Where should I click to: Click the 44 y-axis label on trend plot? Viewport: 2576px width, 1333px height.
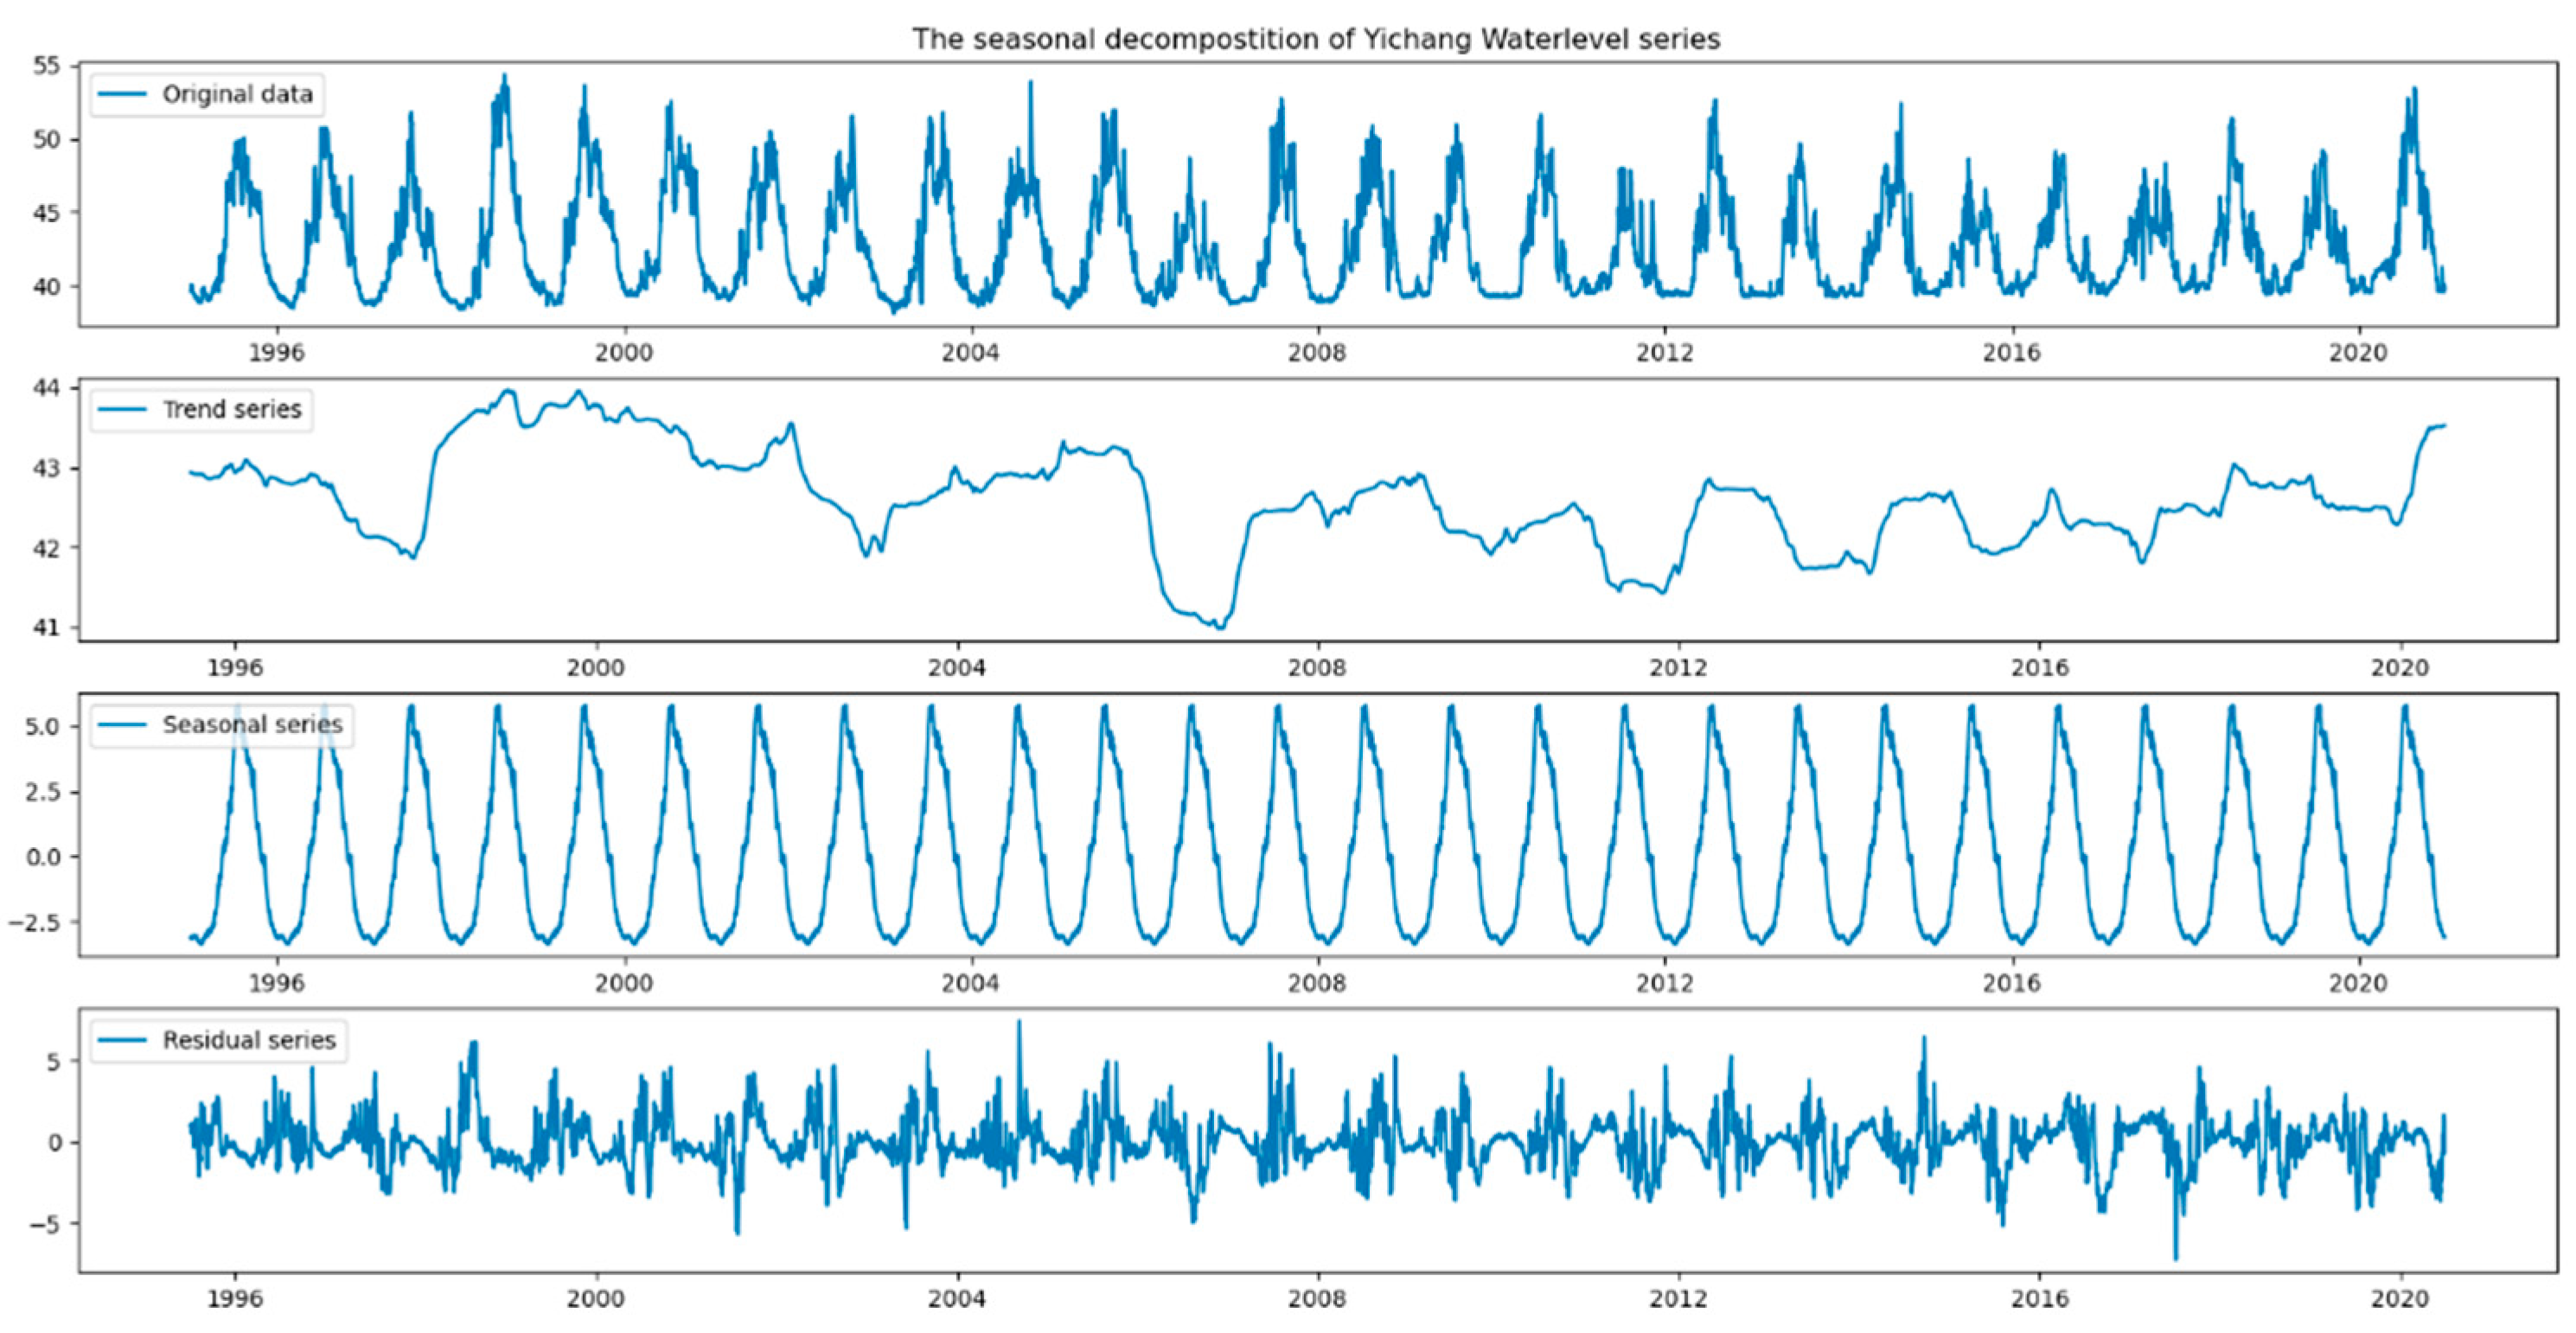(x=47, y=387)
